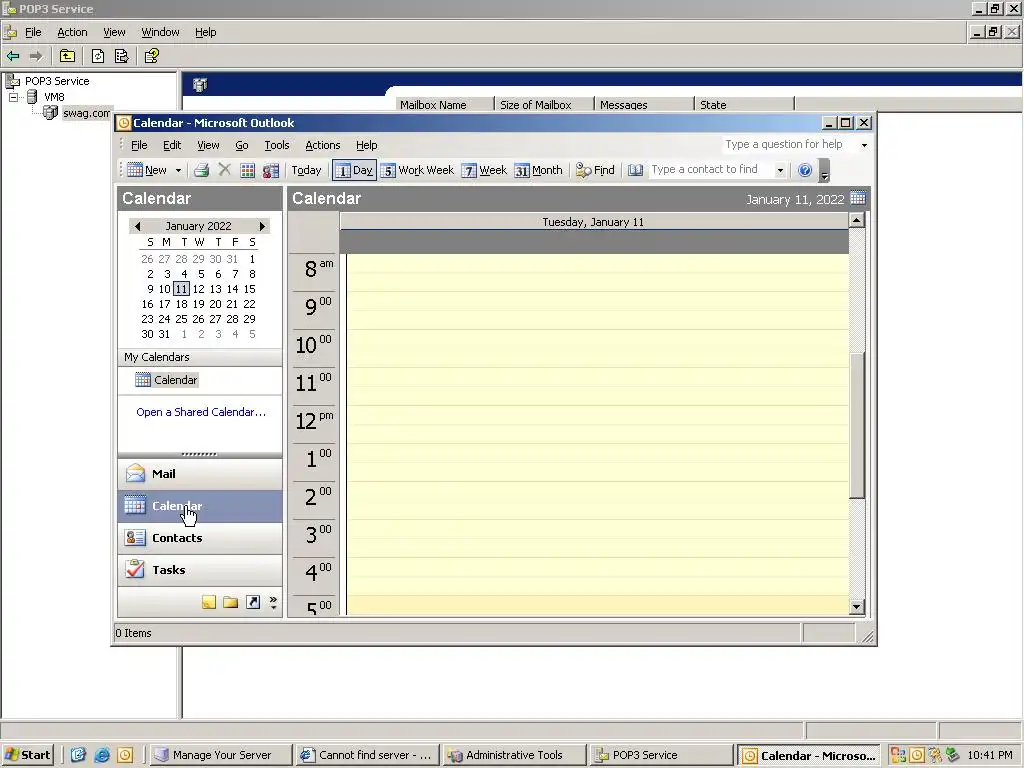This screenshot has width=1024, height=768.
Task: Click the calendar icon beside January 11, 2022
Action: click(857, 199)
